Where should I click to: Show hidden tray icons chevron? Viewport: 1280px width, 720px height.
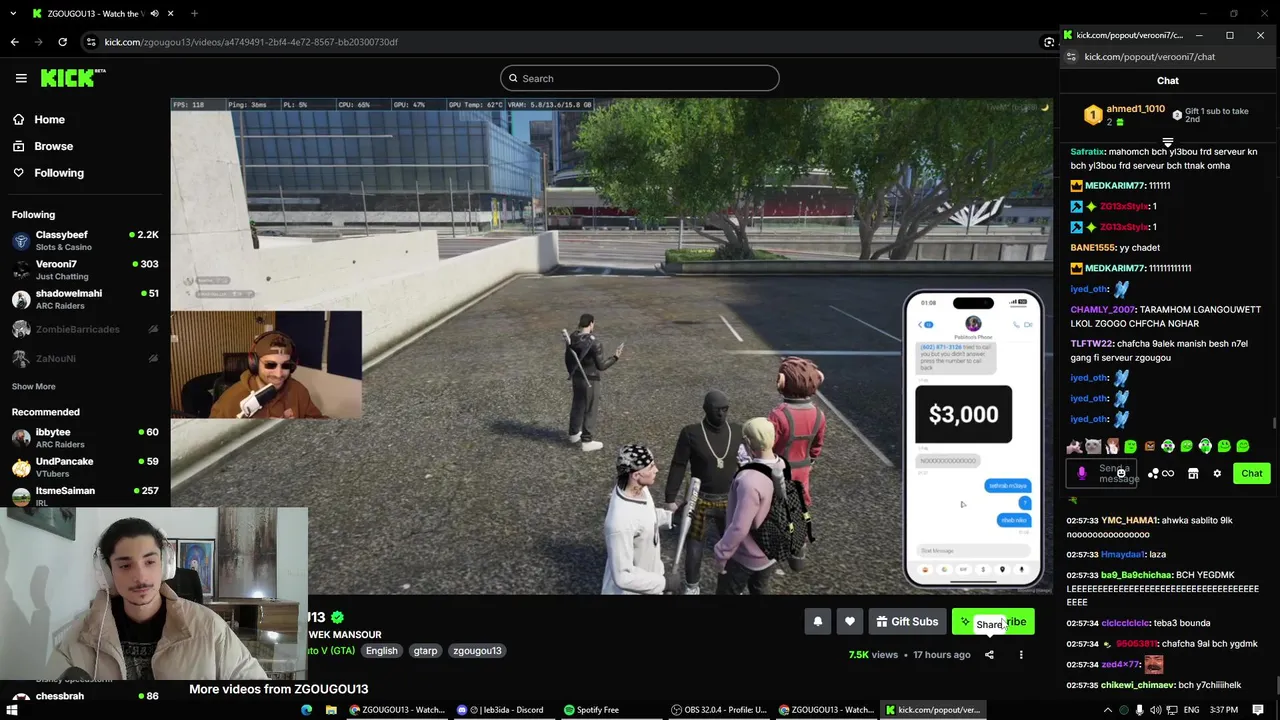click(x=1107, y=710)
